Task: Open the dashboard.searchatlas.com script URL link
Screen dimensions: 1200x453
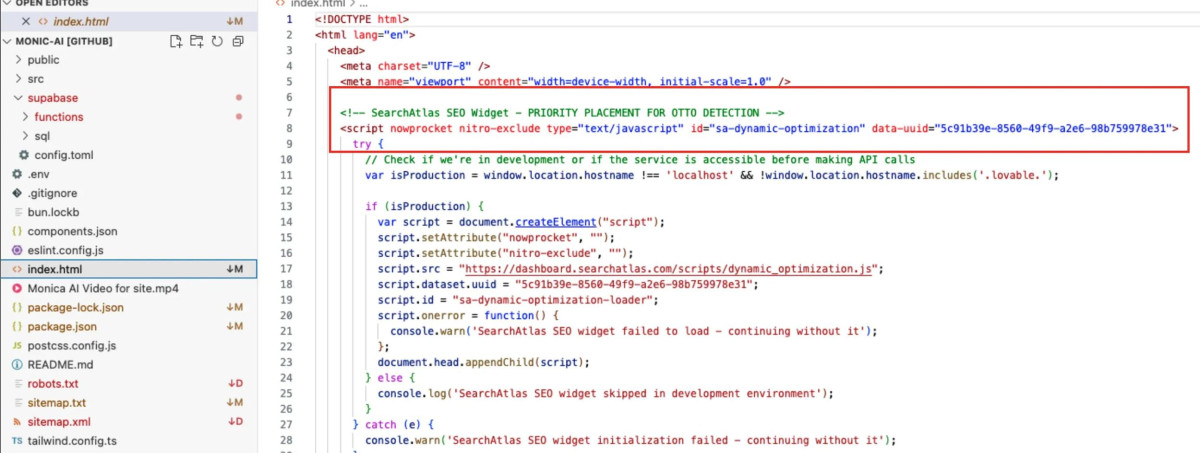Action: point(672,269)
